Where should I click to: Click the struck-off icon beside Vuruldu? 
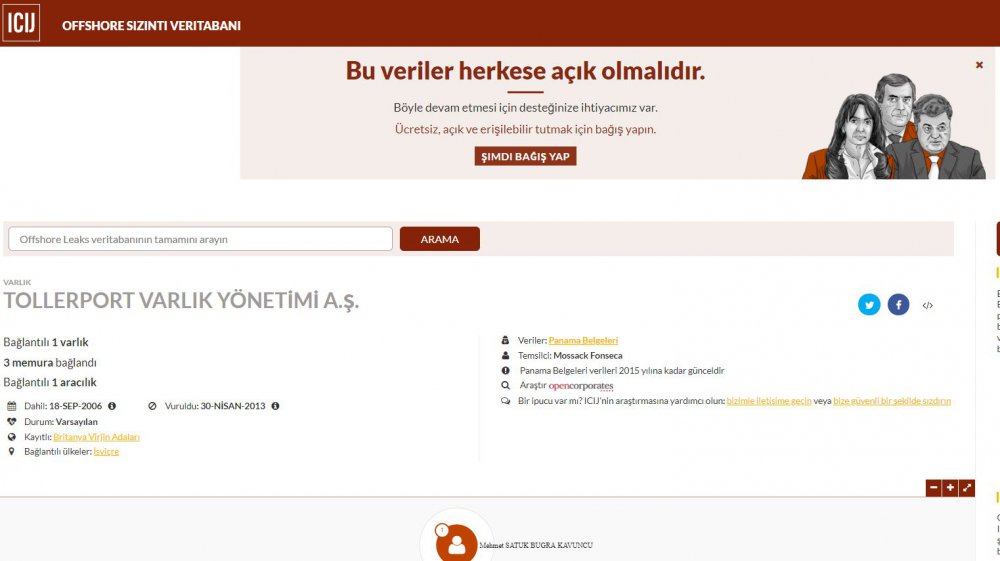click(152, 406)
